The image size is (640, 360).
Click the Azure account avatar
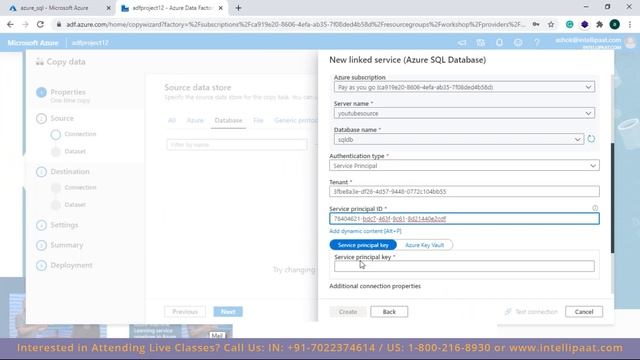click(631, 42)
